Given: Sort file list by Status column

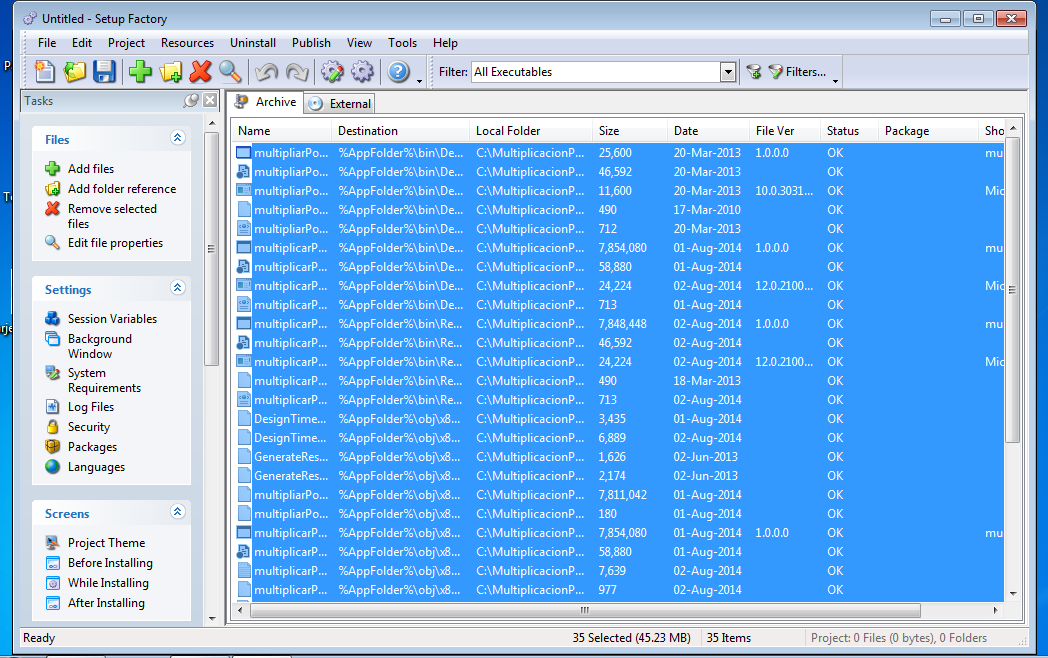Looking at the screenshot, I should (849, 131).
